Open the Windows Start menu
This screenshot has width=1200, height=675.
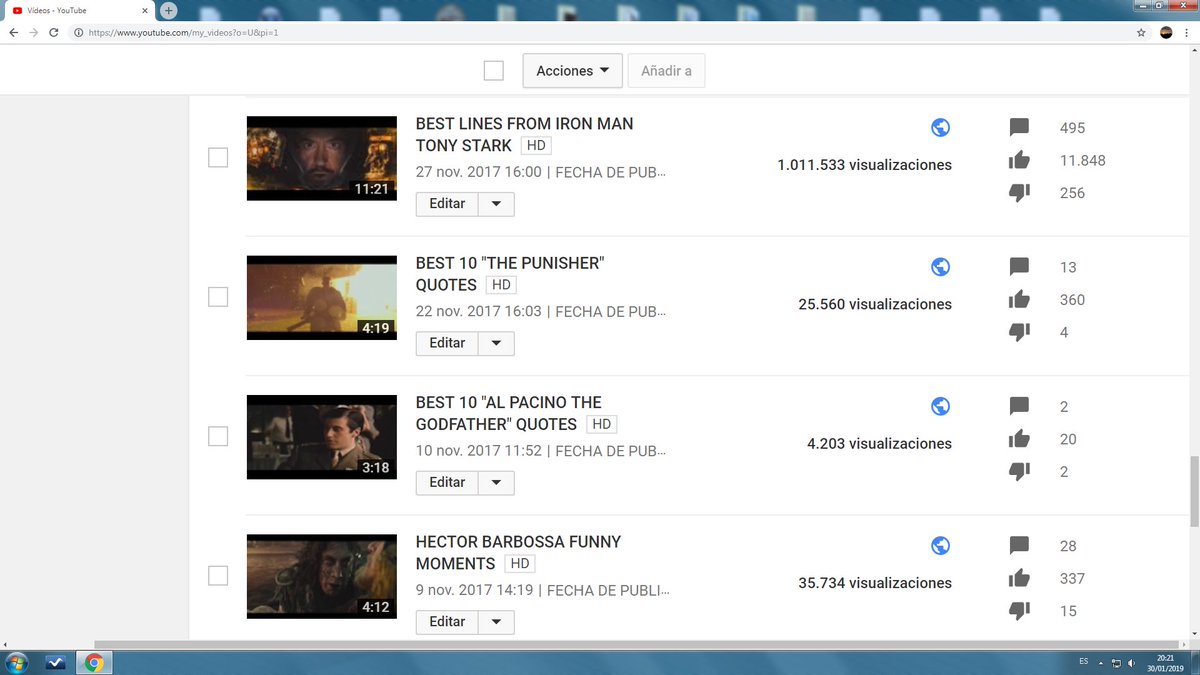click(x=17, y=662)
